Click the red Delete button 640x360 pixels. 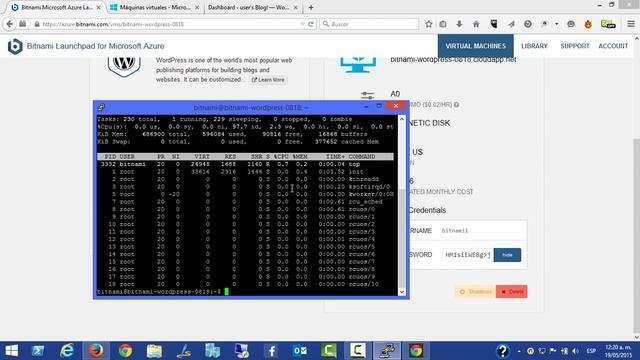pos(512,291)
